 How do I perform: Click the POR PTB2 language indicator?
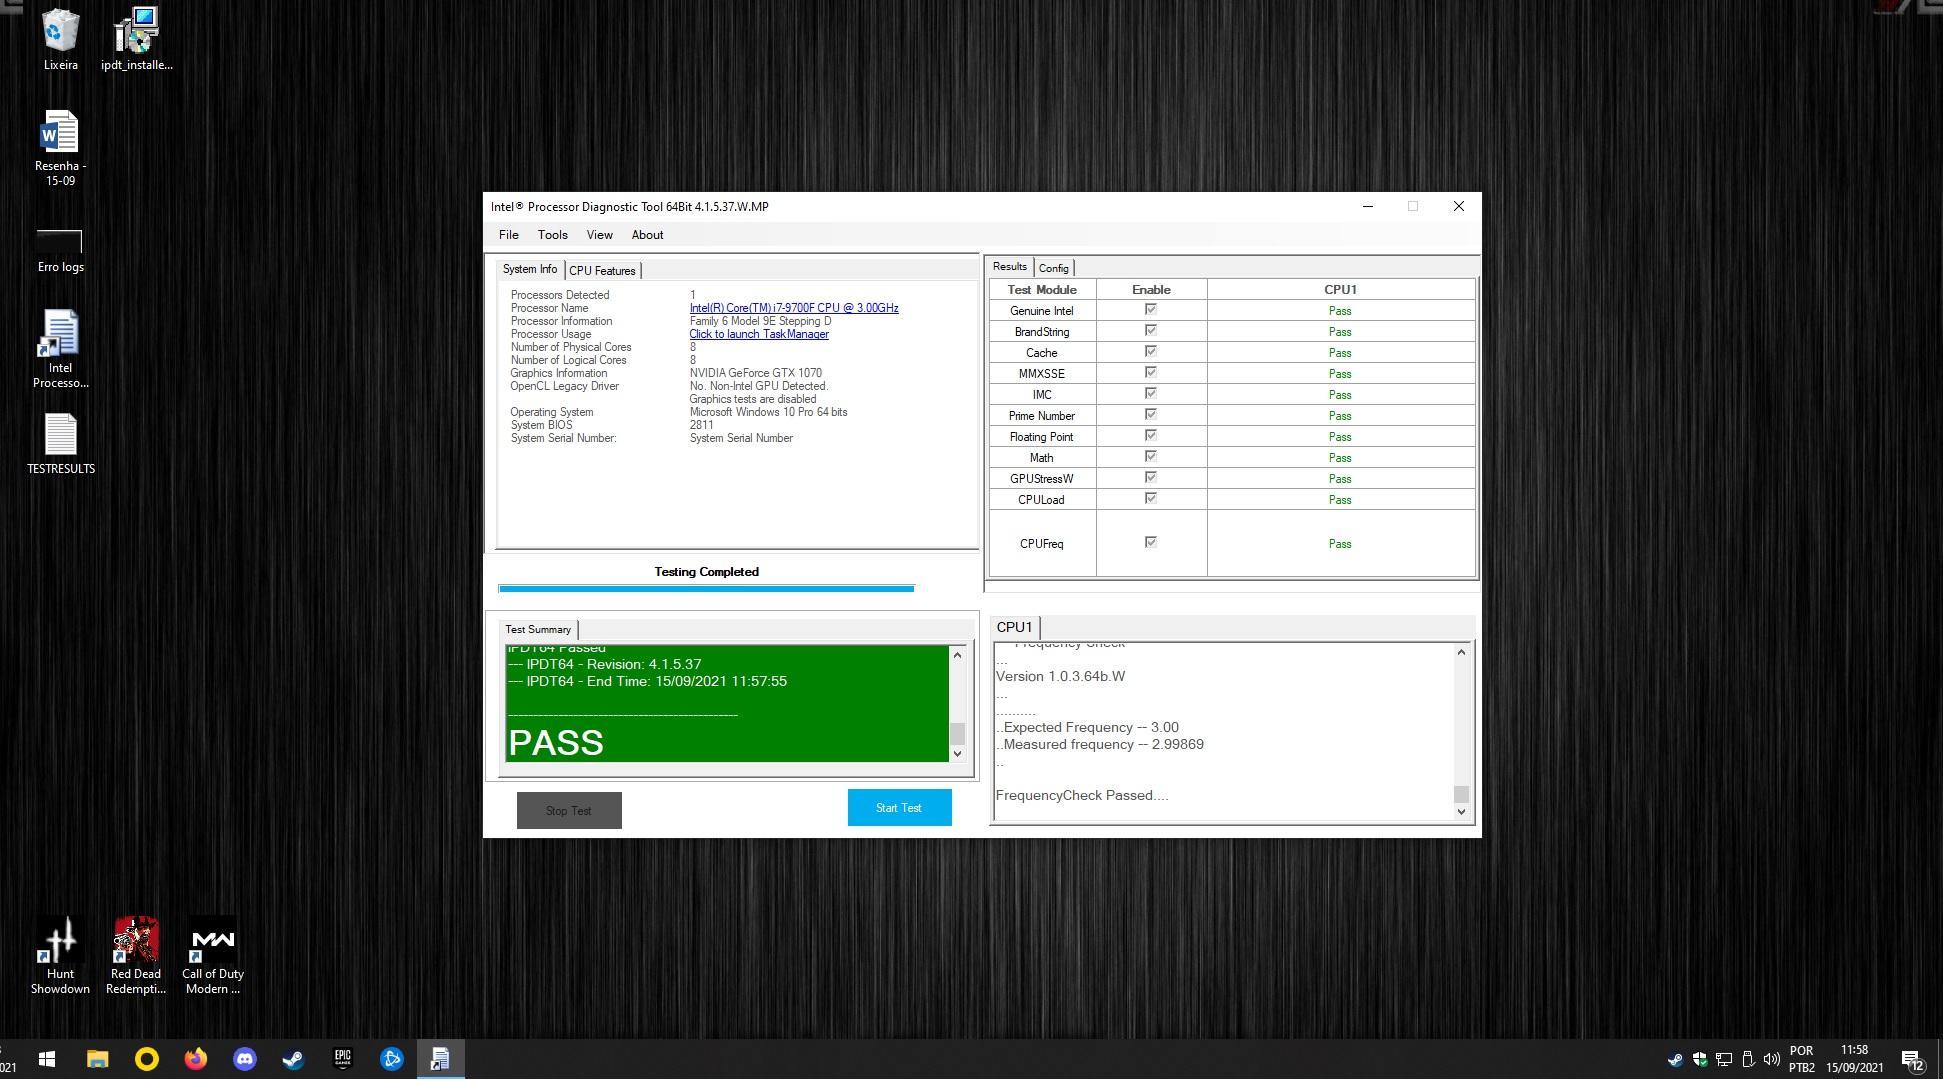pos(1802,1059)
